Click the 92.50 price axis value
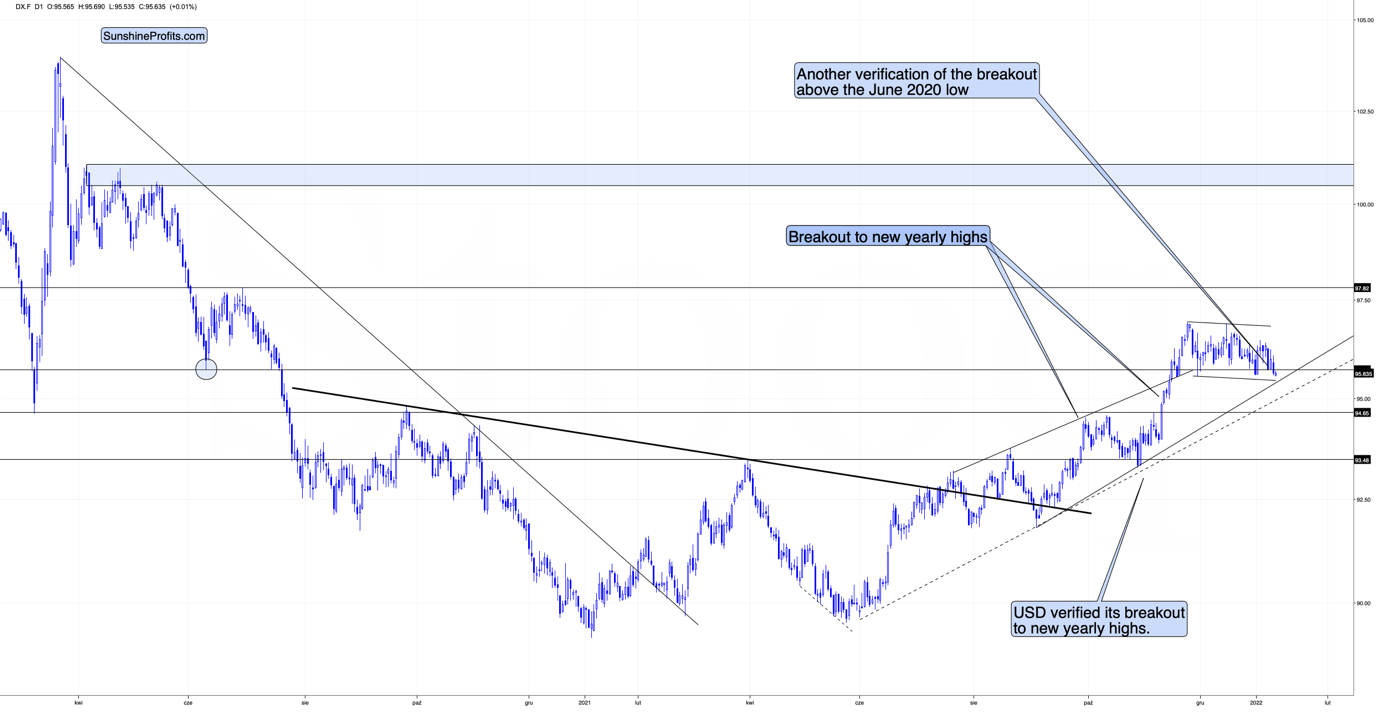 click(x=1363, y=499)
